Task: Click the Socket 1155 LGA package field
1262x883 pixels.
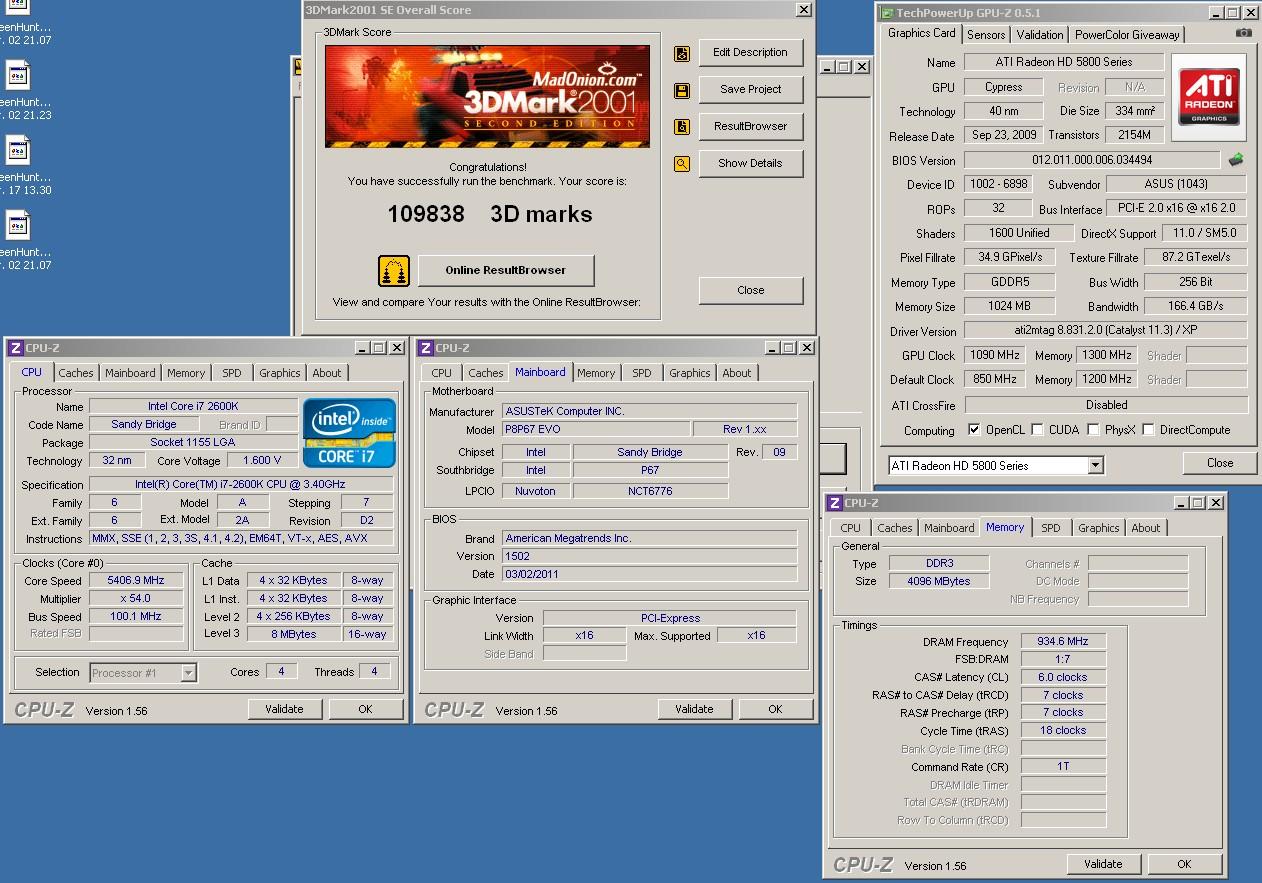Action: (193, 443)
